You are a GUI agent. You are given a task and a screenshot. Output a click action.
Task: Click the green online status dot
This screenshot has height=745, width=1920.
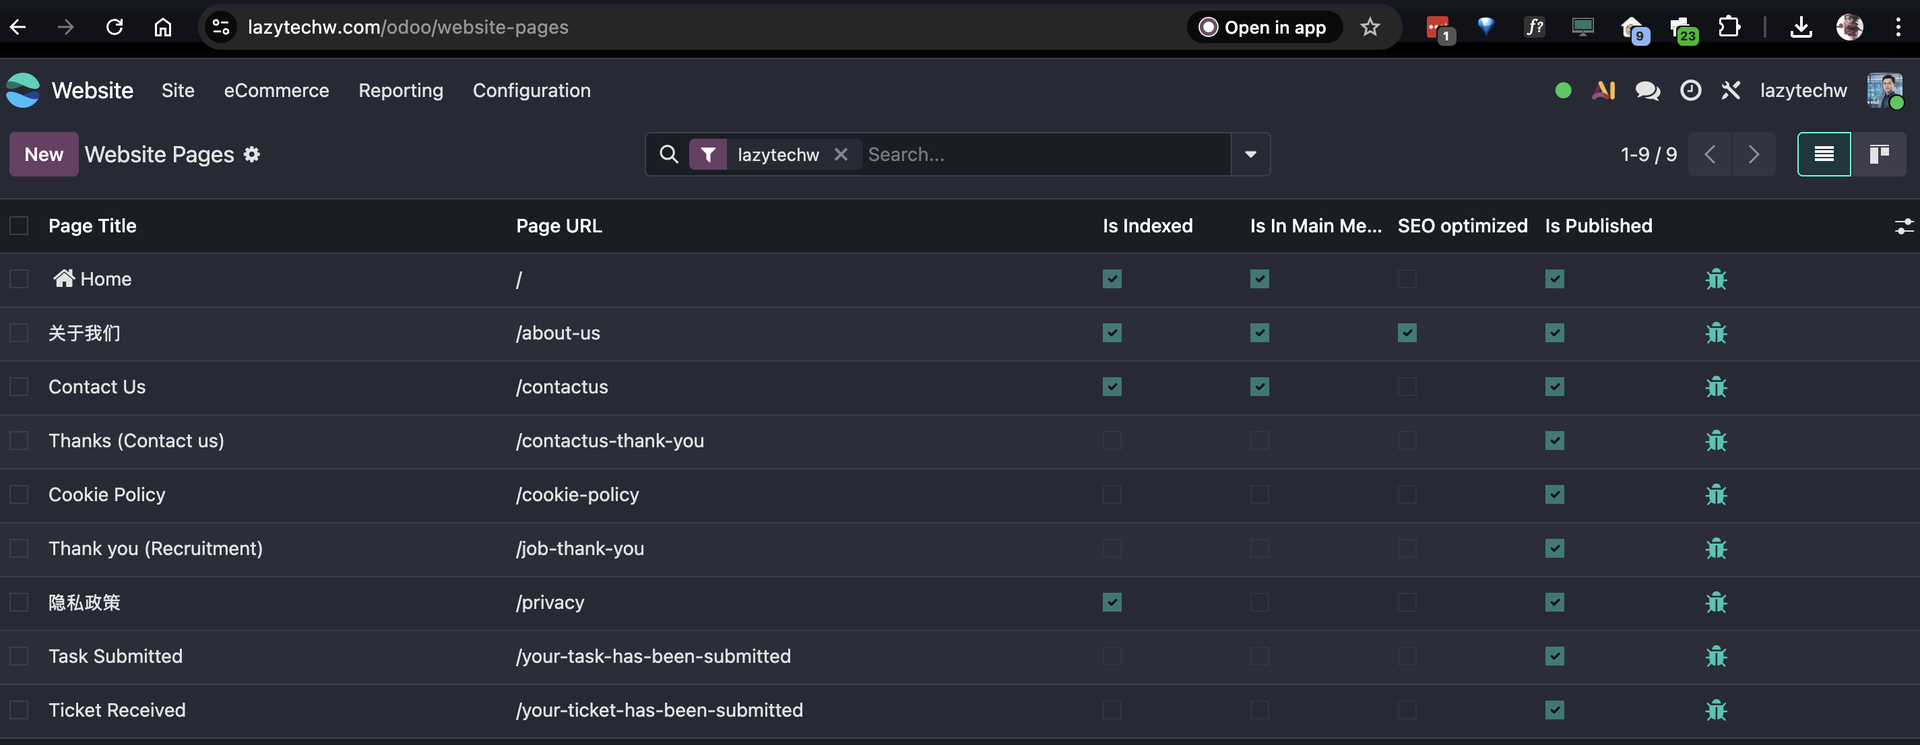(1563, 91)
